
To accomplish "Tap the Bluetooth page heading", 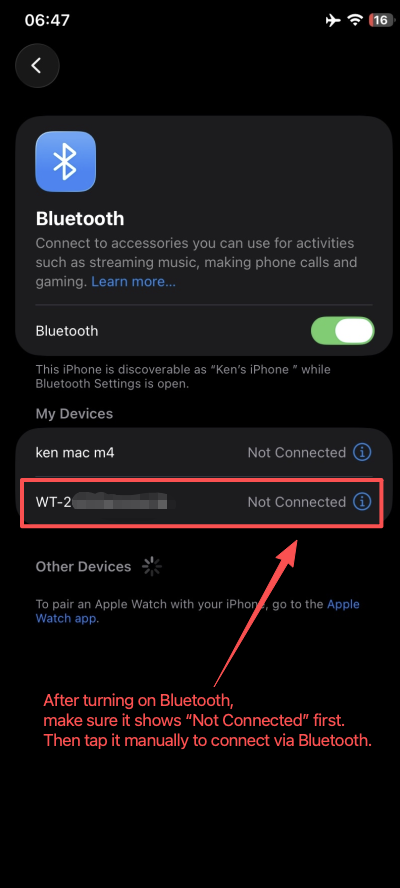I will [x=80, y=218].
